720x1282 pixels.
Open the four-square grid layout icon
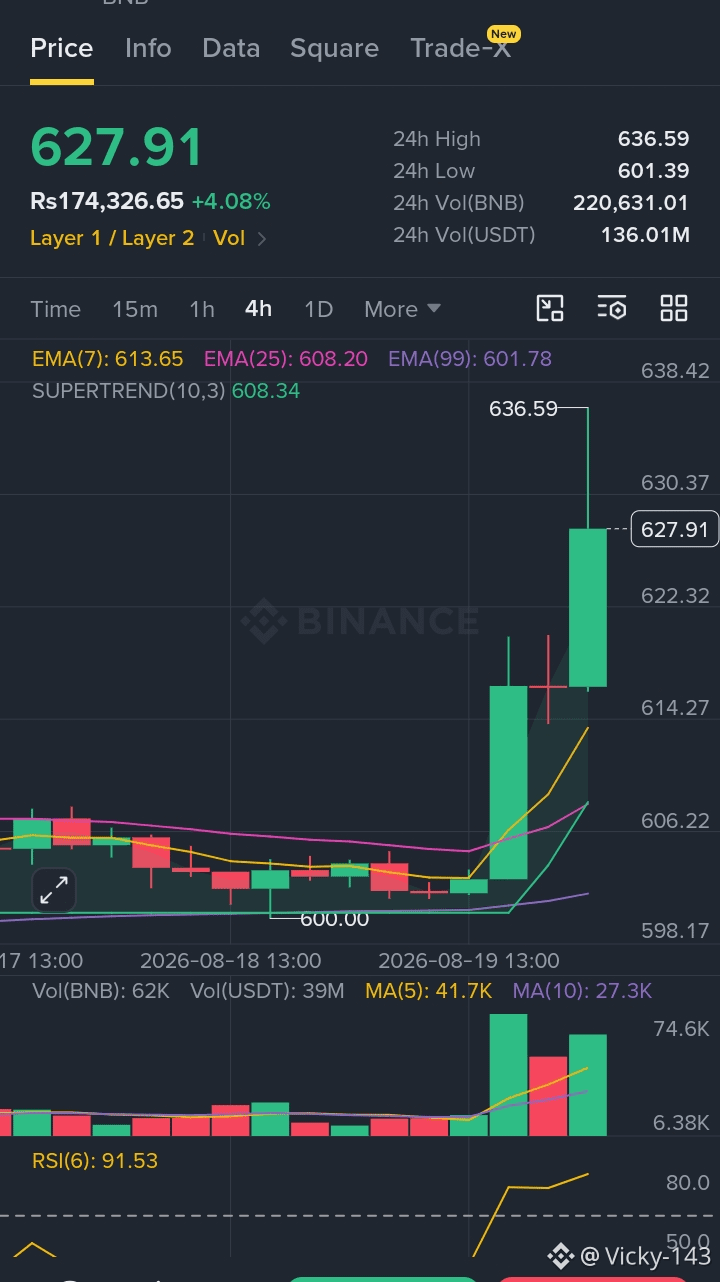pyautogui.click(x=674, y=308)
